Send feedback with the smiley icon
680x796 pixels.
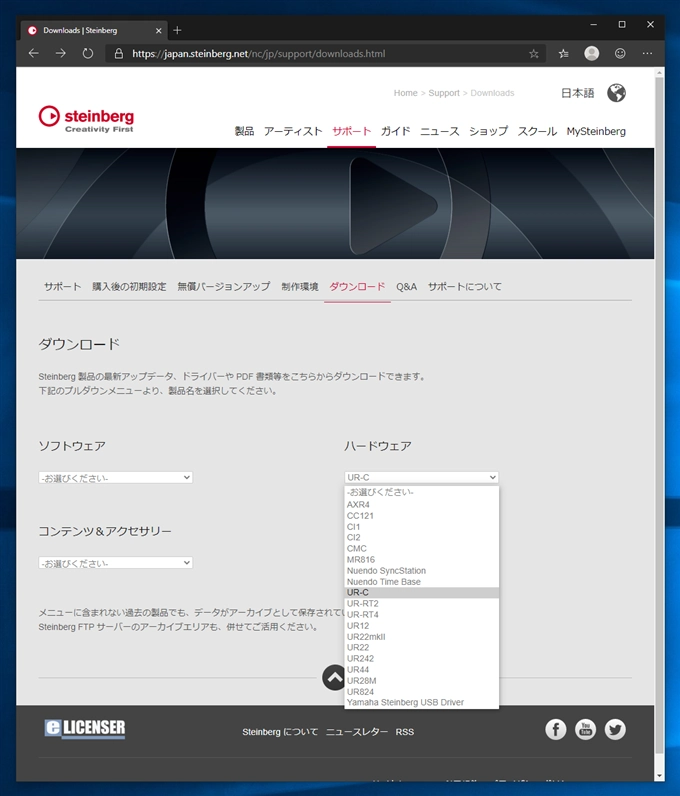click(620, 53)
